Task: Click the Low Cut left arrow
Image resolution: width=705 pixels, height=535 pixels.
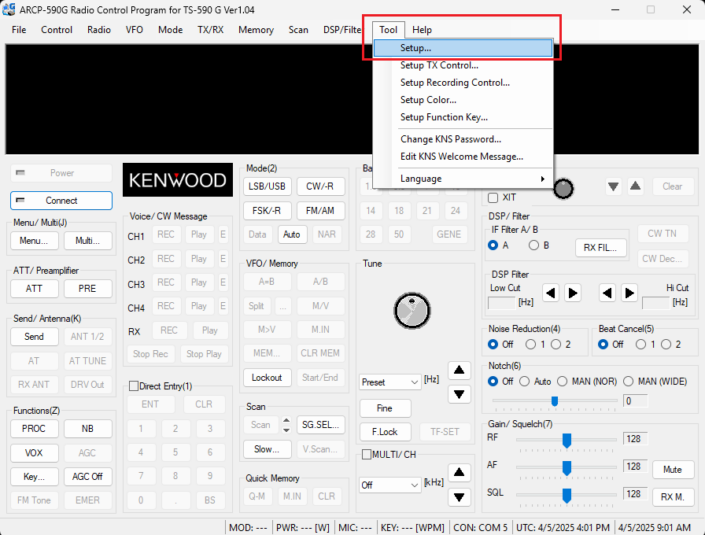Action: pyautogui.click(x=550, y=293)
